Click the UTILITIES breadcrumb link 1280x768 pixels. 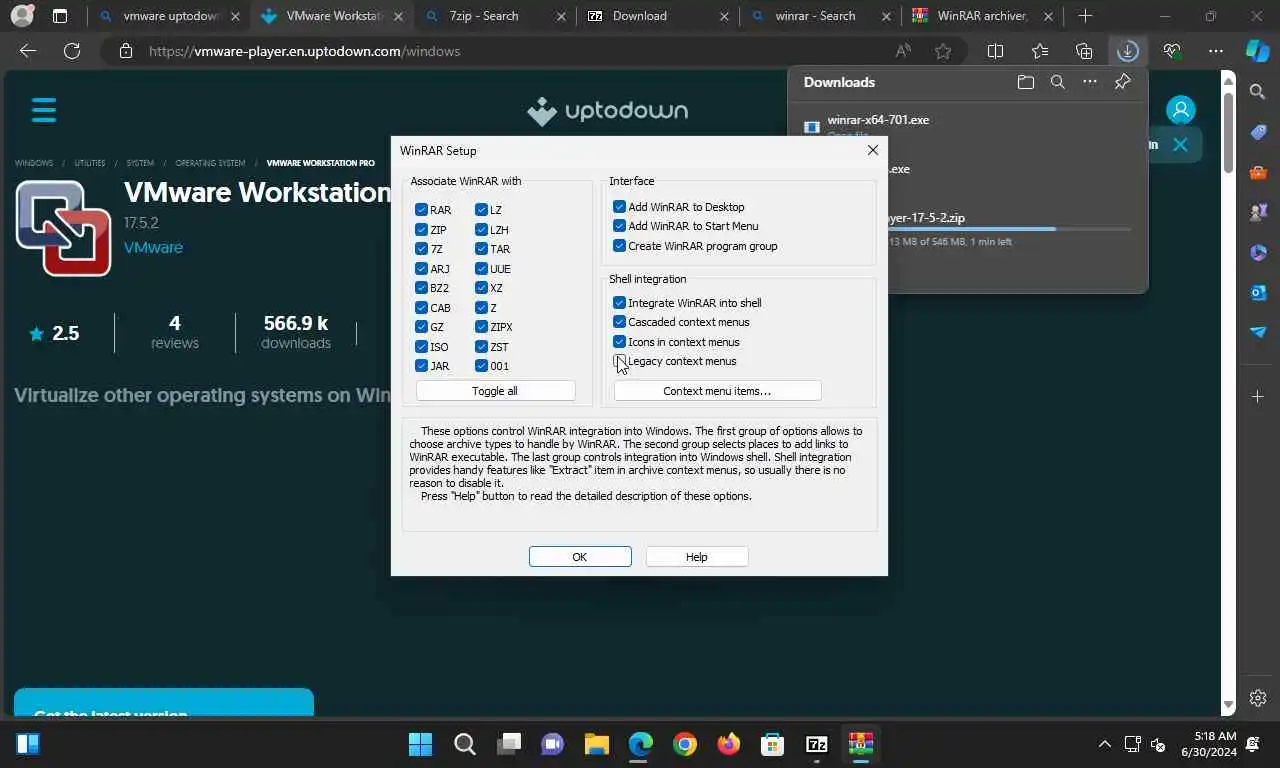point(89,163)
